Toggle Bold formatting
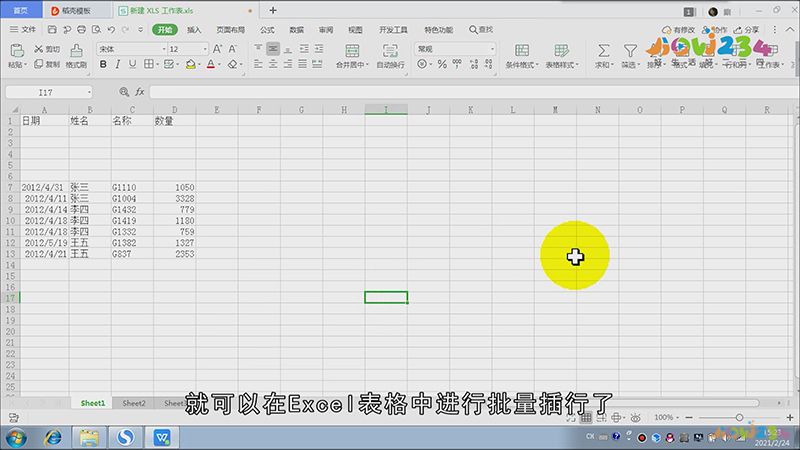Viewport: 800px width, 450px height. click(x=103, y=64)
